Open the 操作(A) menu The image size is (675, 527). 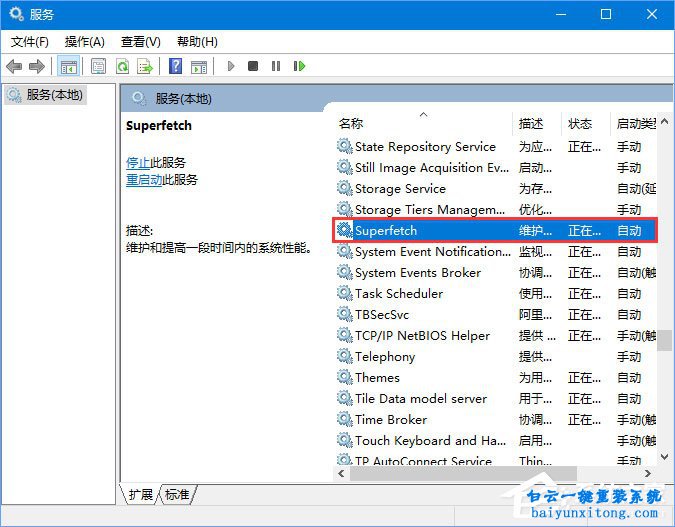(x=85, y=42)
